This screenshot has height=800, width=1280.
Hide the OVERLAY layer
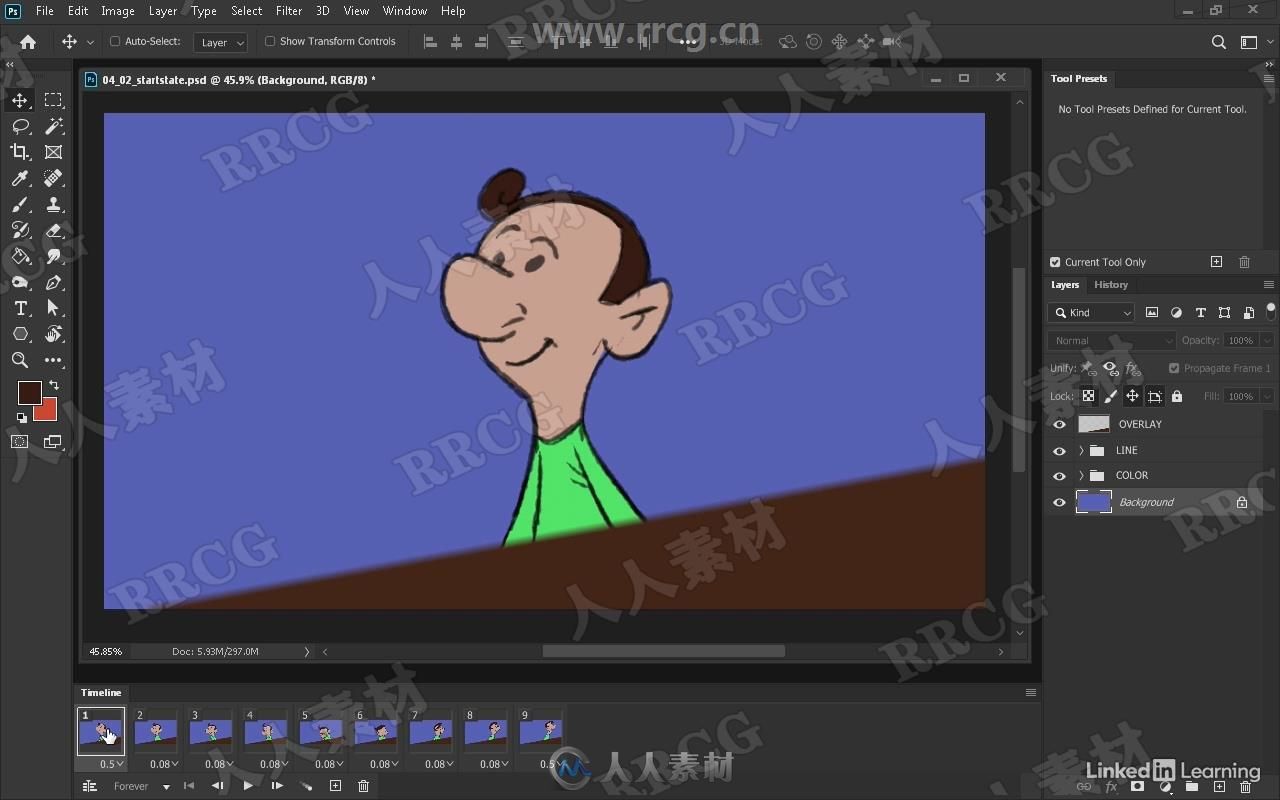coord(1059,424)
